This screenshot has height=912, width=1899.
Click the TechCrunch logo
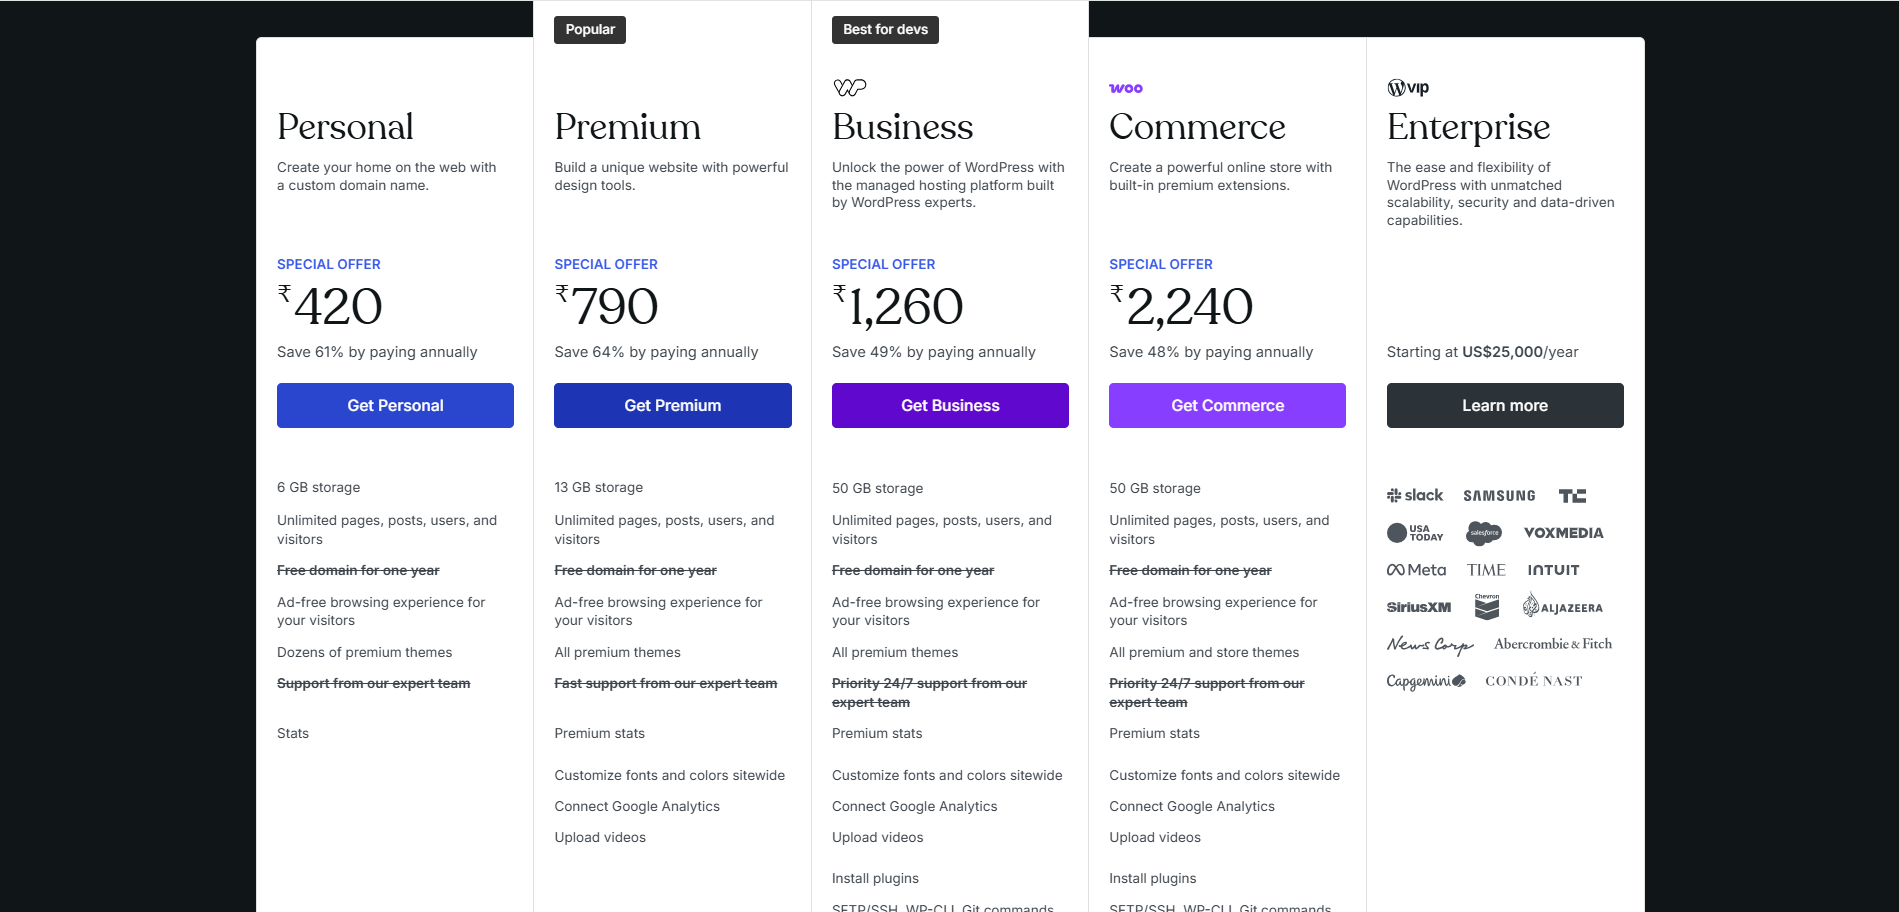coord(1572,496)
